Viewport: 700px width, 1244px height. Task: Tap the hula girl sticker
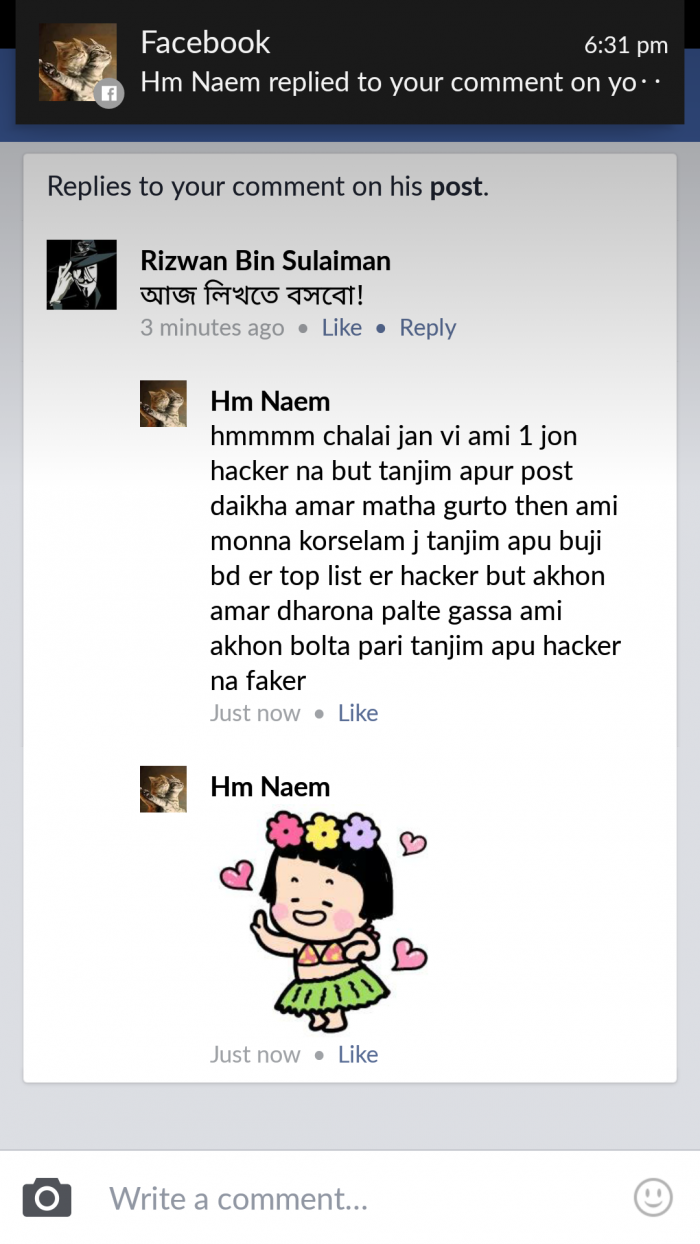coord(320,920)
